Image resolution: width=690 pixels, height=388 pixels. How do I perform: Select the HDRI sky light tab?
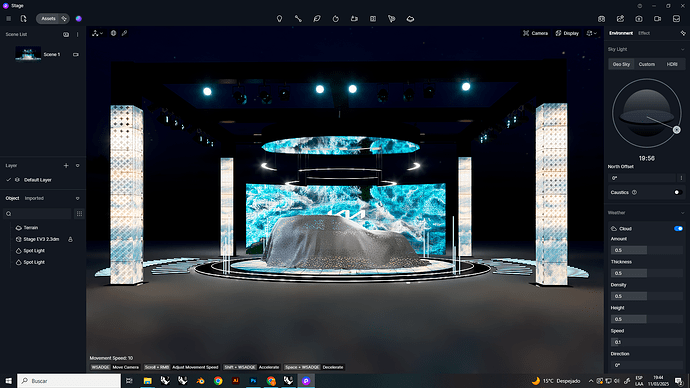coord(672,64)
